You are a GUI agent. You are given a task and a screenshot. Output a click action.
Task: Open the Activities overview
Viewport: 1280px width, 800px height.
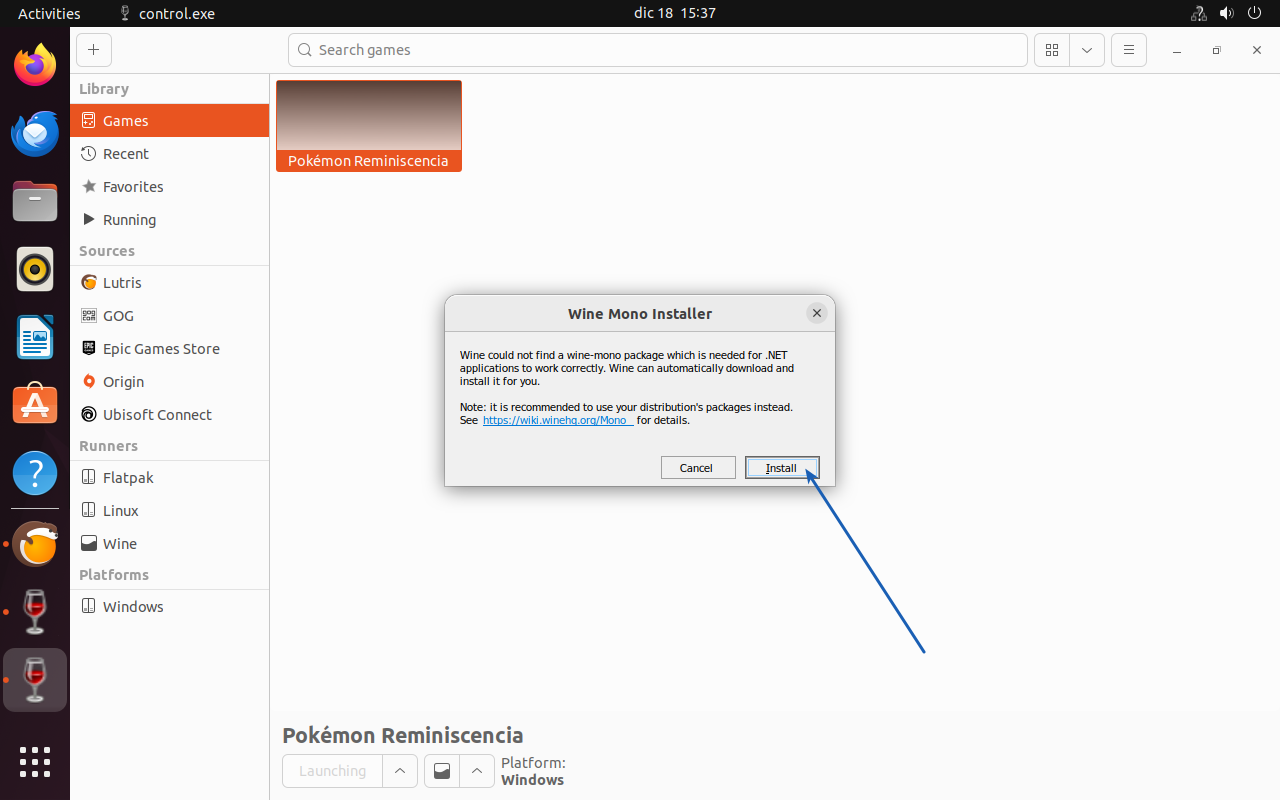tap(49, 13)
